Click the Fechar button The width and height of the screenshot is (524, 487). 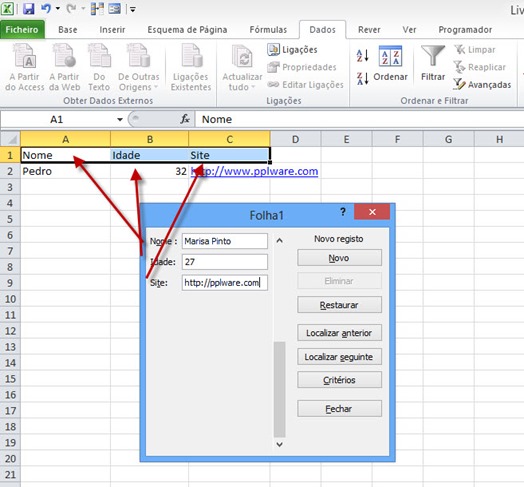pos(339,408)
